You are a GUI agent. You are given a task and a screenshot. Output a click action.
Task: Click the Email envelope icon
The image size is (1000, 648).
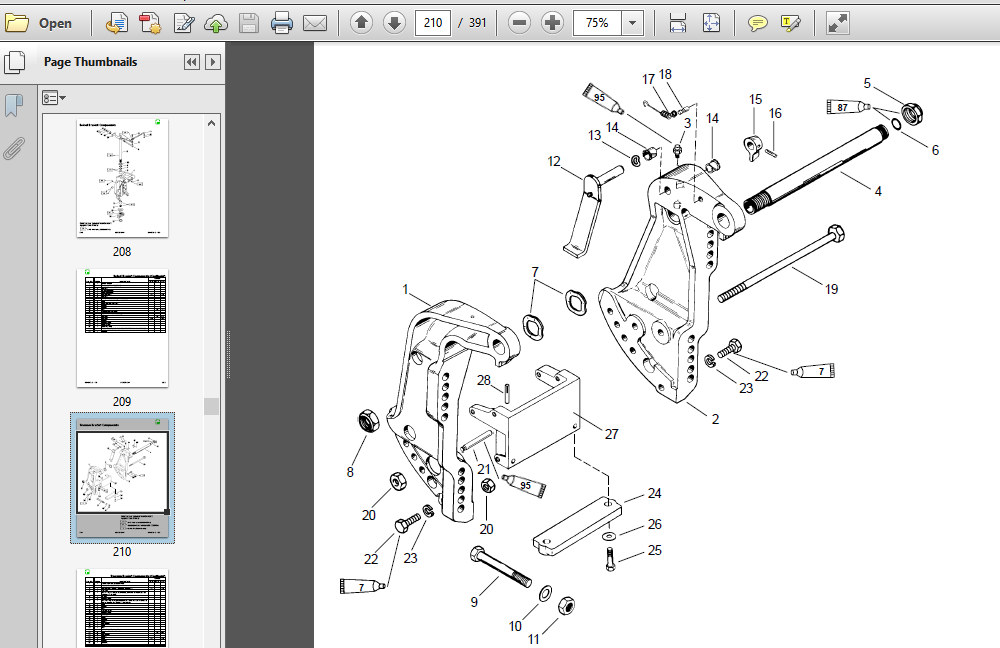[314, 24]
